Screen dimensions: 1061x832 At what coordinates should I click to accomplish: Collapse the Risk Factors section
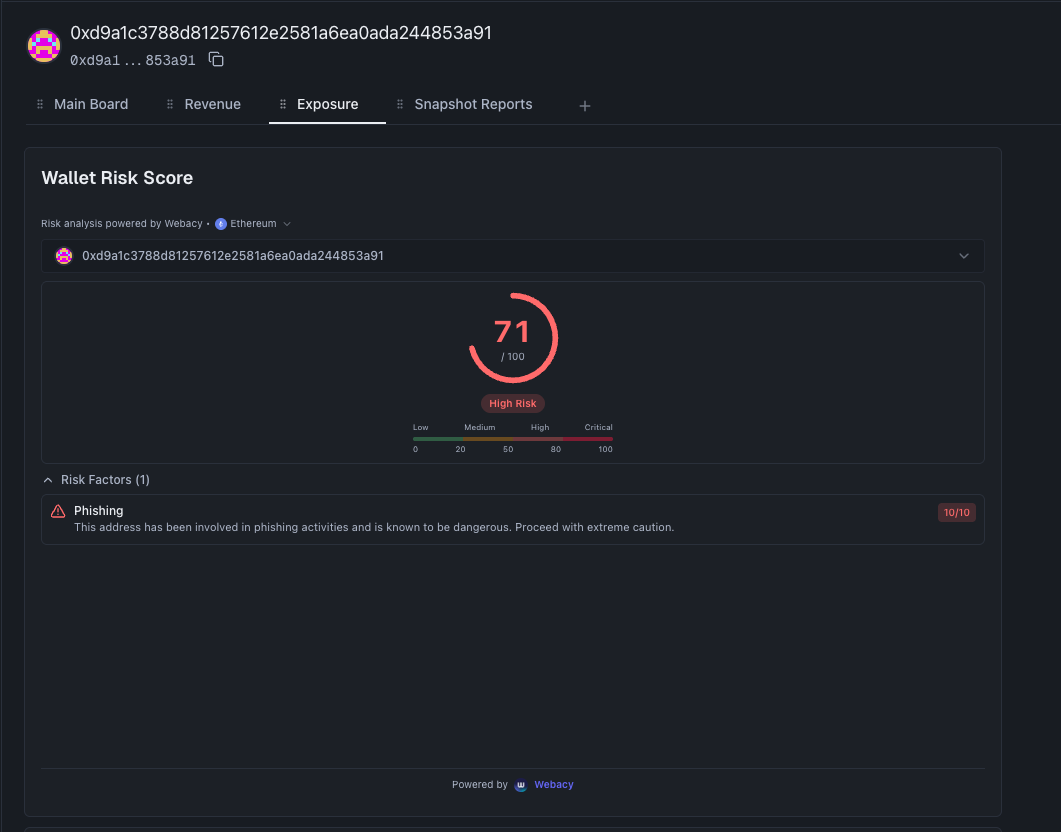48,480
